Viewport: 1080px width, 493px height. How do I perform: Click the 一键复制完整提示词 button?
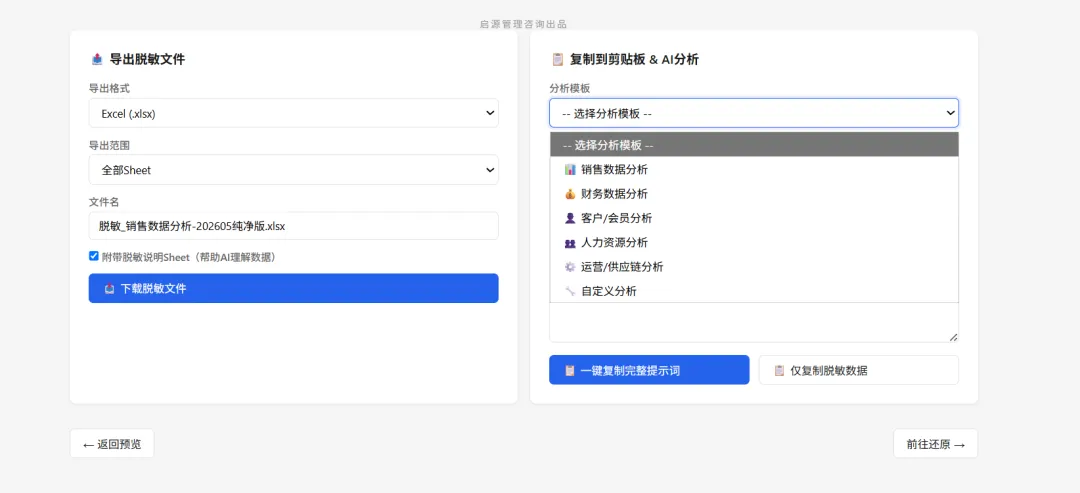click(x=649, y=370)
